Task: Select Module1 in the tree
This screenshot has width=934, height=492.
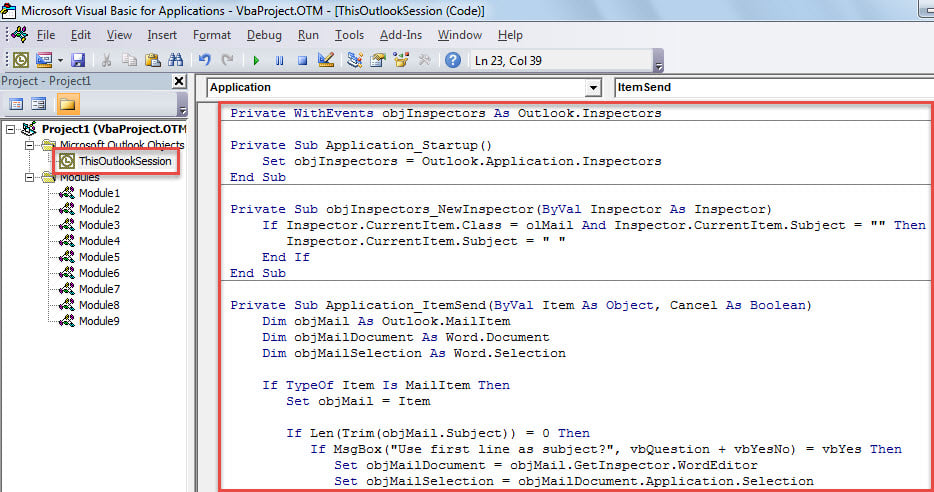Action: click(x=99, y=193)
